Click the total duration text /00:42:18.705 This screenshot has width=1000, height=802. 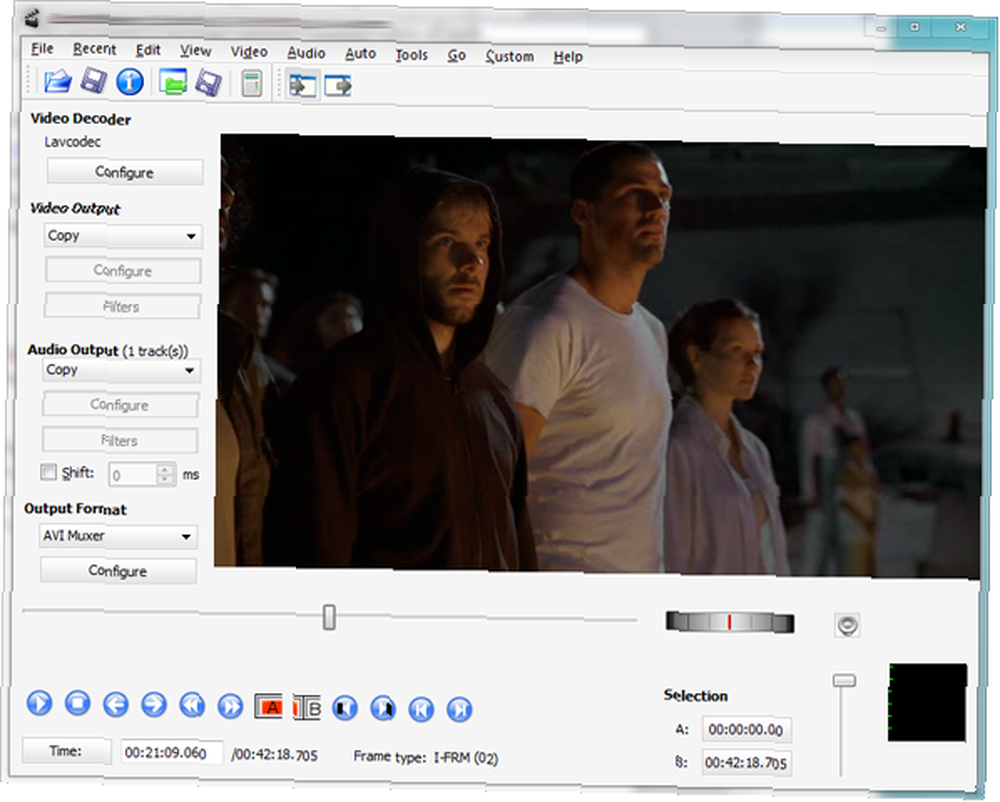coord(274,755)
